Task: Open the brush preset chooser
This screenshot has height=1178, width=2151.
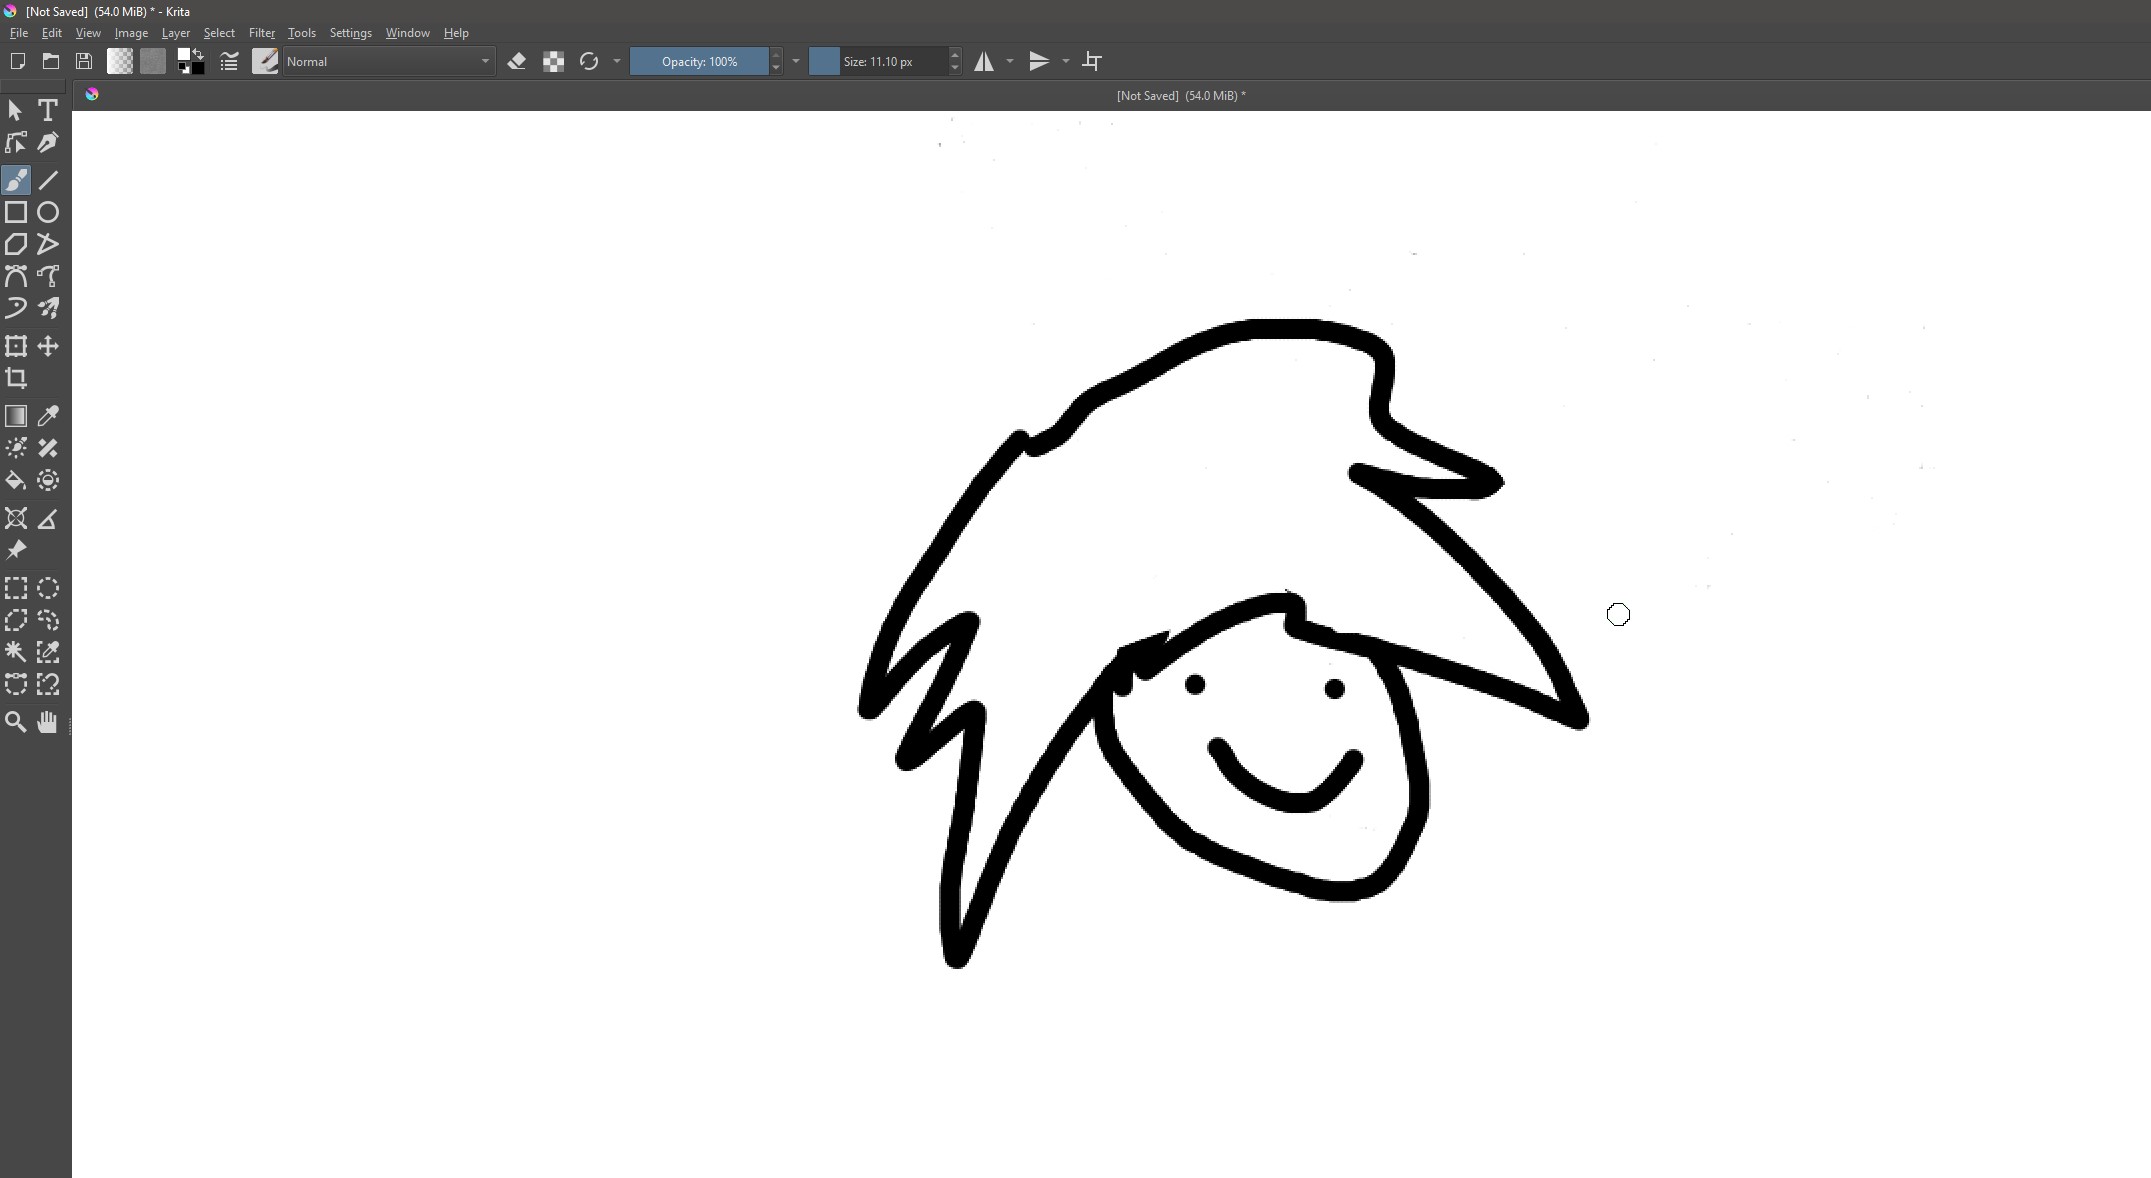Action: pos(265,62)
